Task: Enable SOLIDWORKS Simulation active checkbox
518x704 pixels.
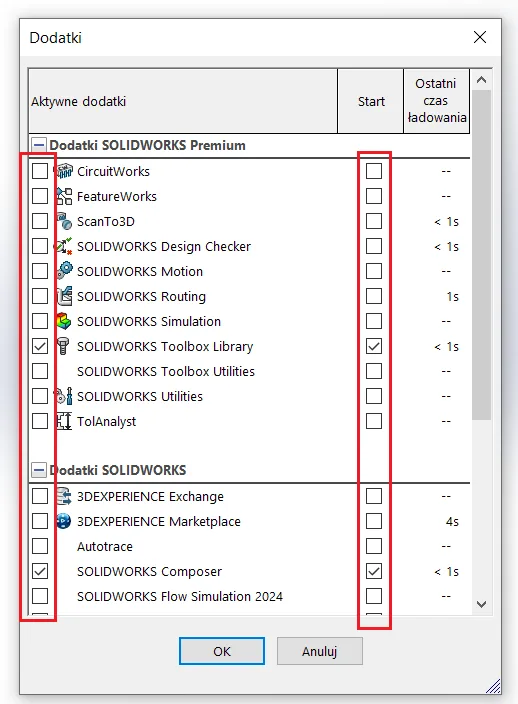Action: (40, 321)
